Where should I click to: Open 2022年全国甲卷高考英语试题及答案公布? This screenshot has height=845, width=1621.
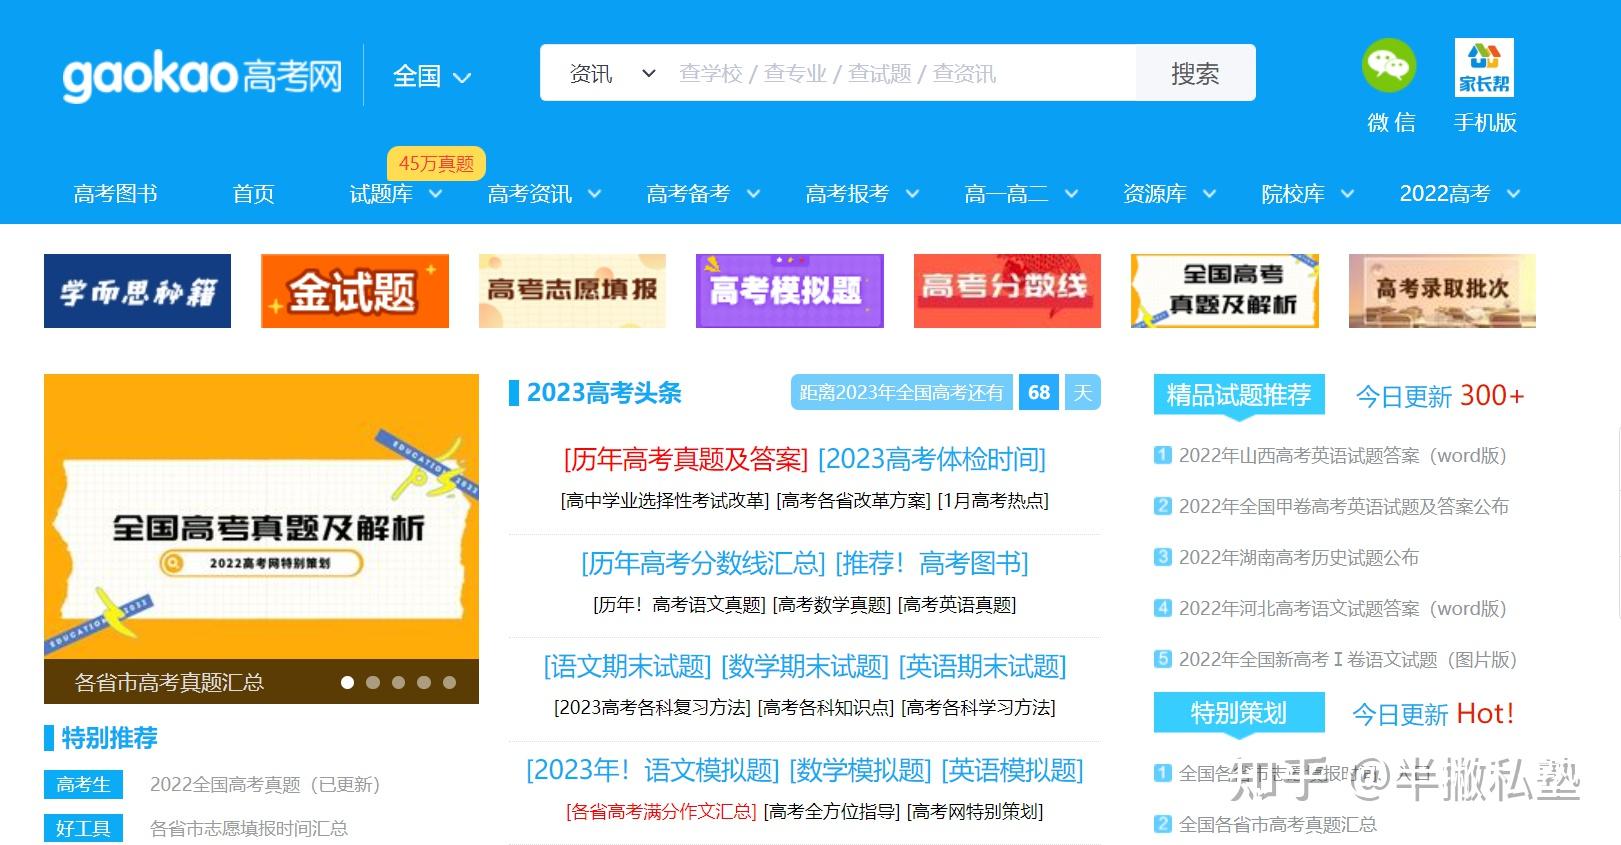(x=1343, y=506)
